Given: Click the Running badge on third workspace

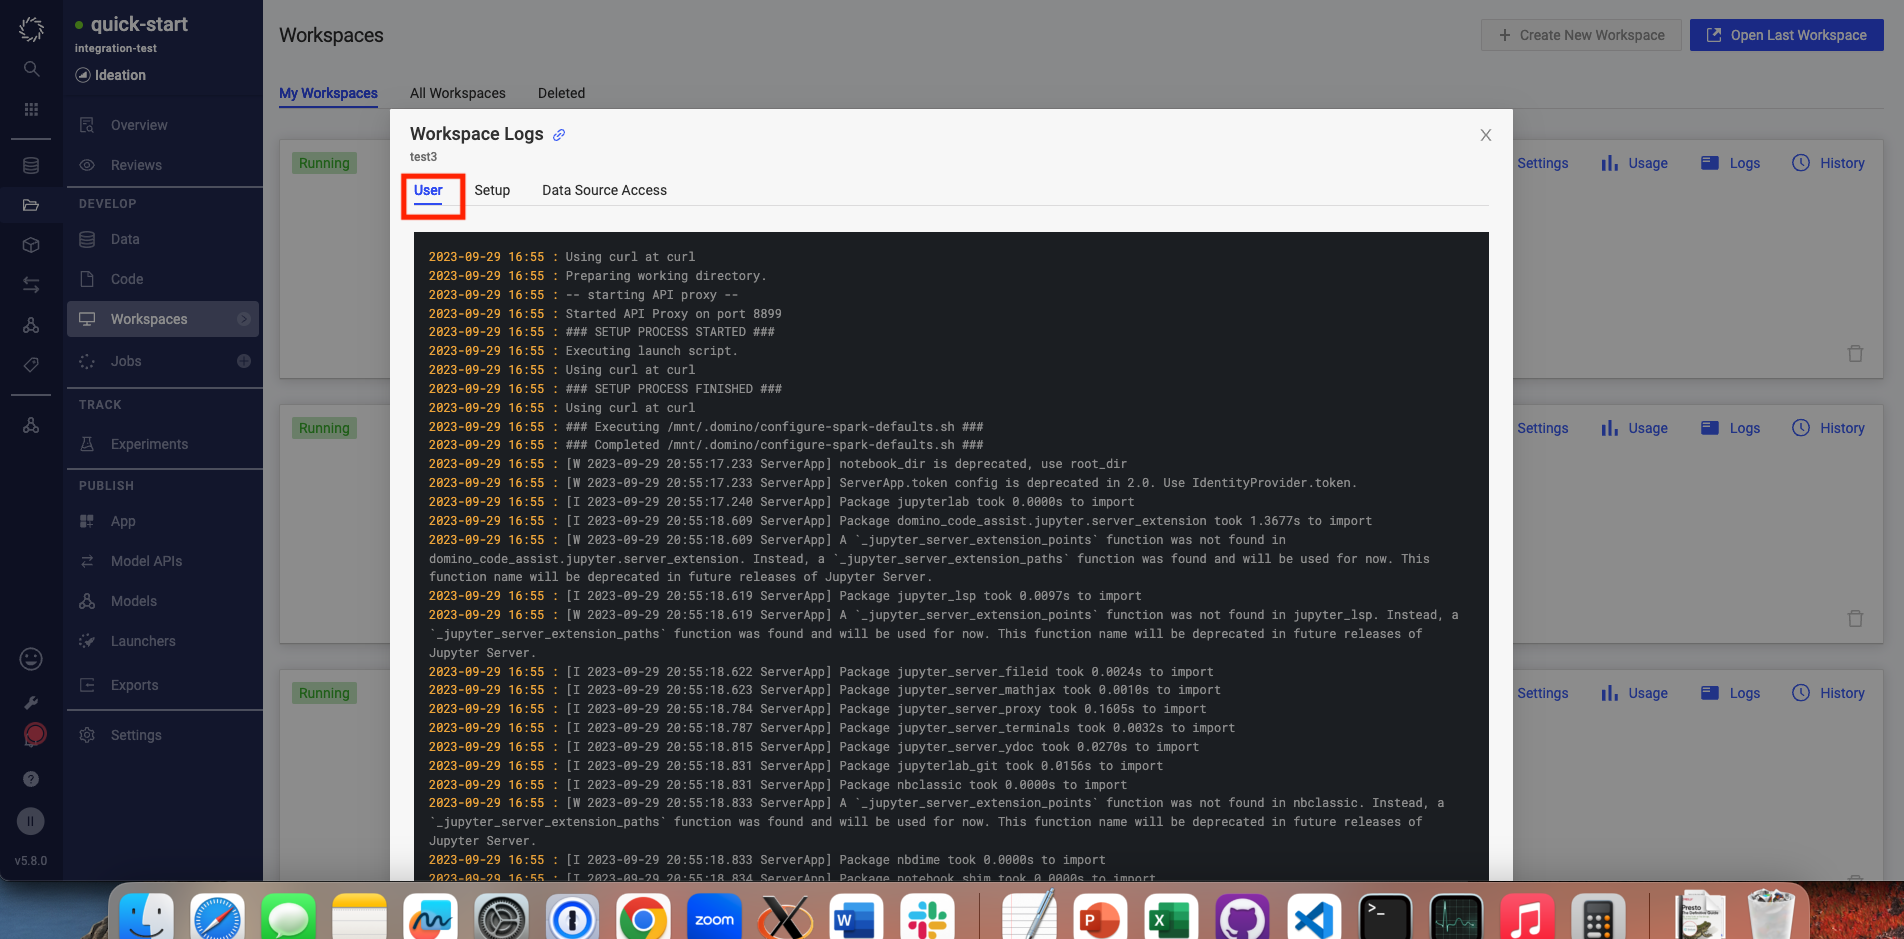Looking at the screenshot, I should coord(324,693).
